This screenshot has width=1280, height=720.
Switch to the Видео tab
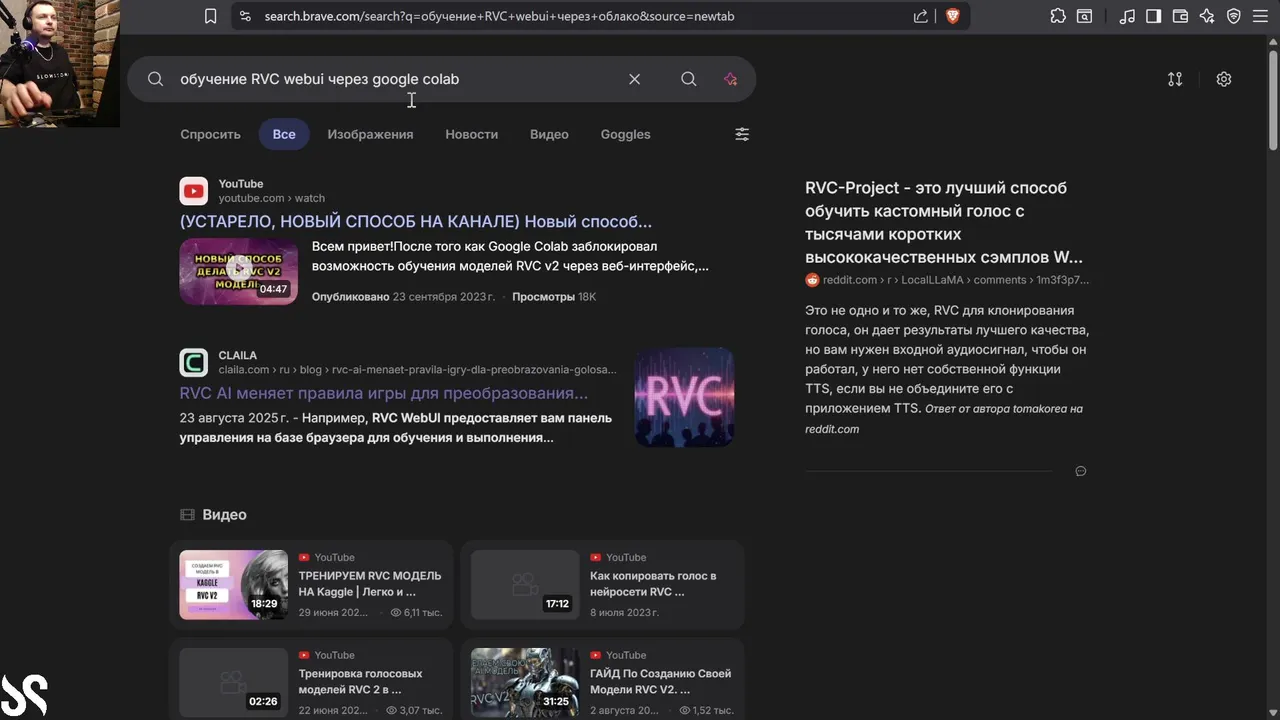549,134
